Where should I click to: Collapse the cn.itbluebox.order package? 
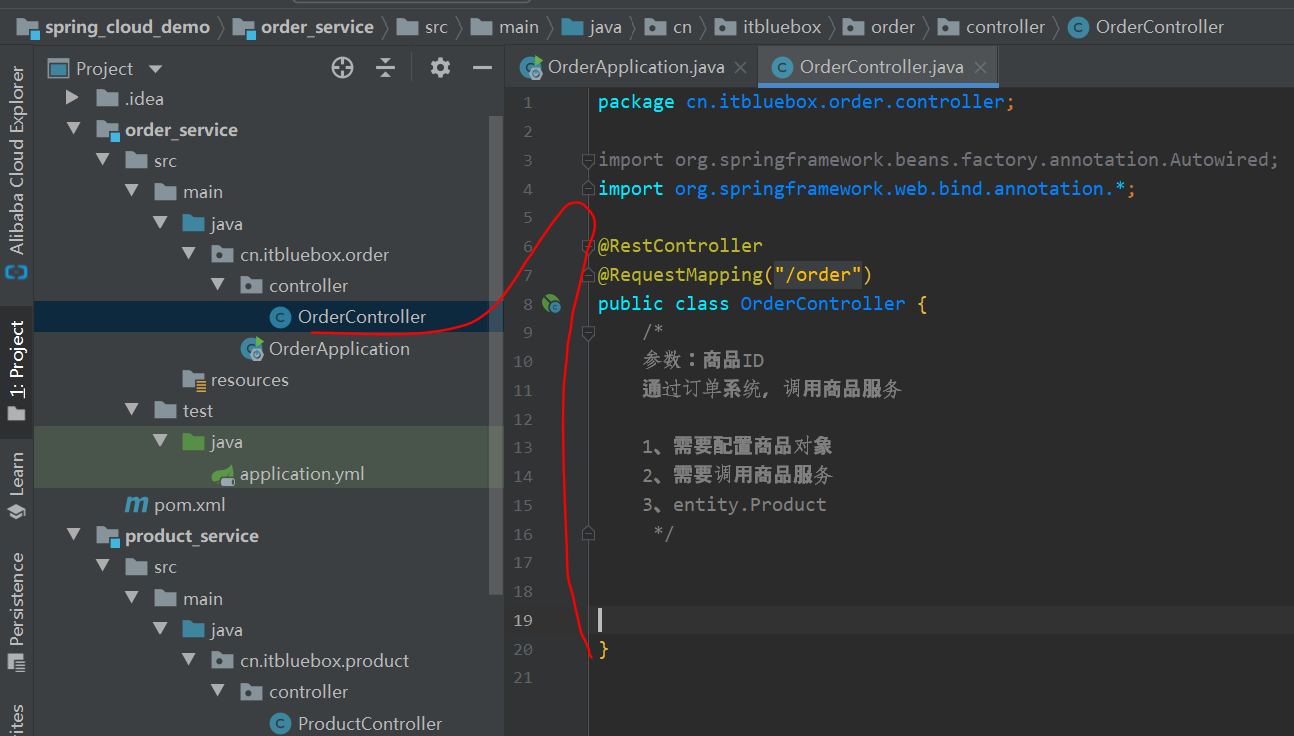188,254
